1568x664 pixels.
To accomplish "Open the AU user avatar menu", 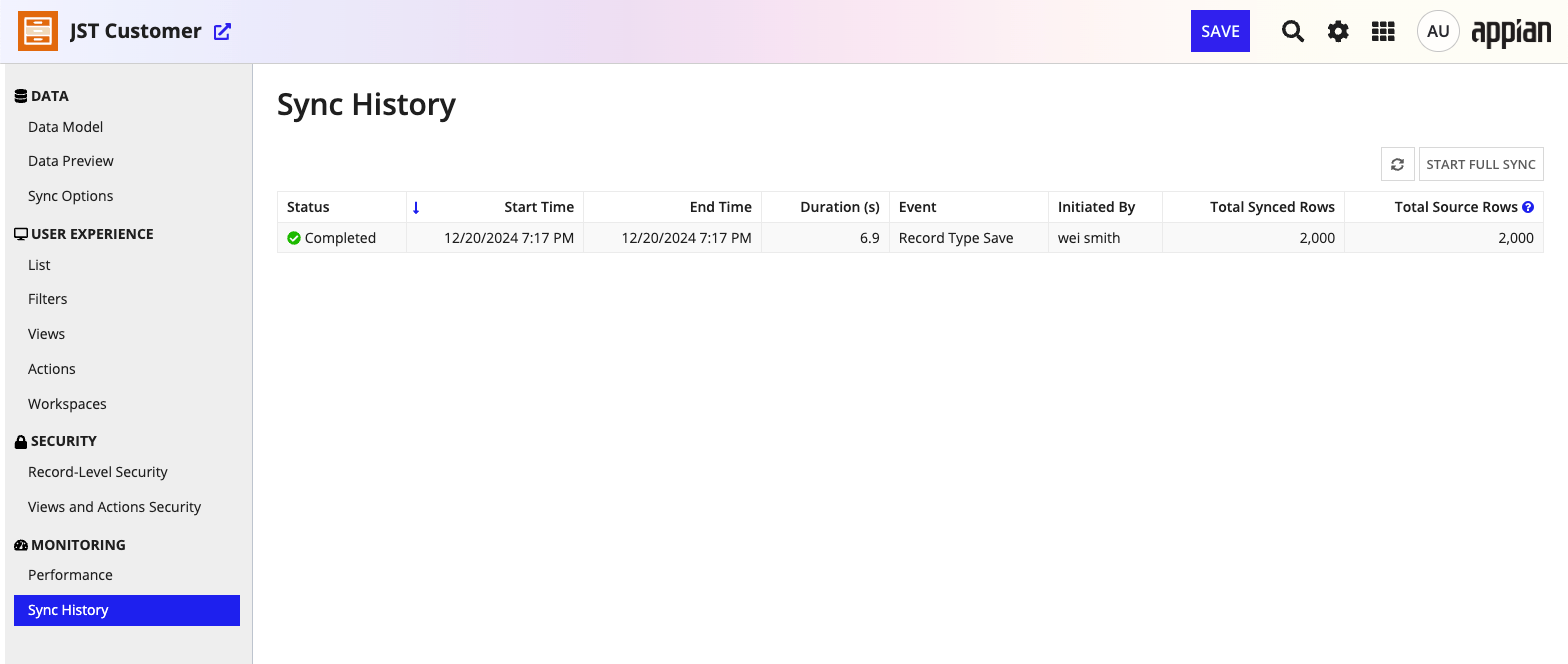I will click(1438, 31).
